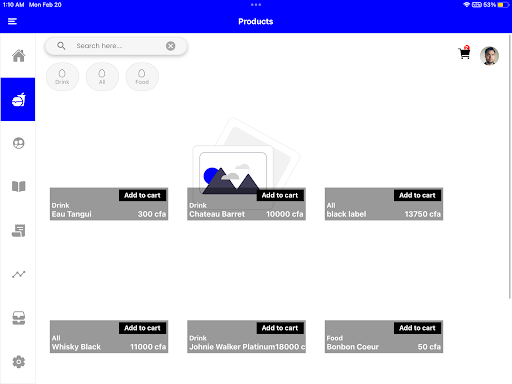Filter products by Food category

(142, 76)
